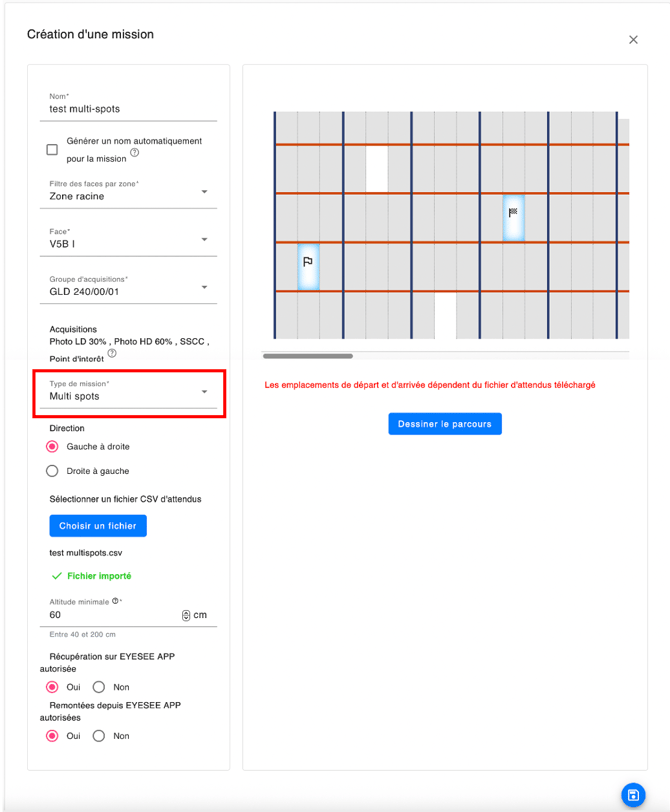Select Non for Remontées depuis EYESEE APP
The height and width of the screenshot is (812, 670).
[x=99, y=736]
